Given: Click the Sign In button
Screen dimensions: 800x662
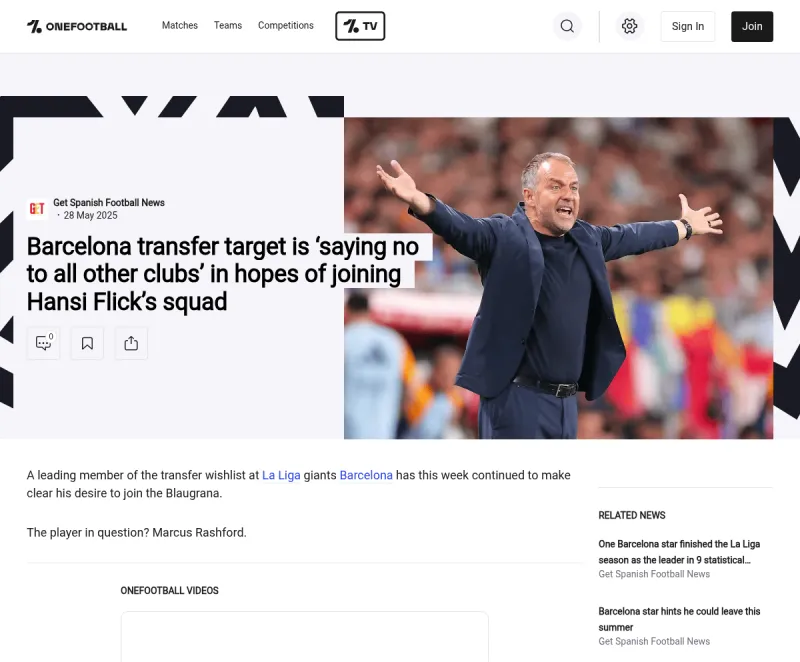Looking at the screenshot, I should [x=688, y=27].
